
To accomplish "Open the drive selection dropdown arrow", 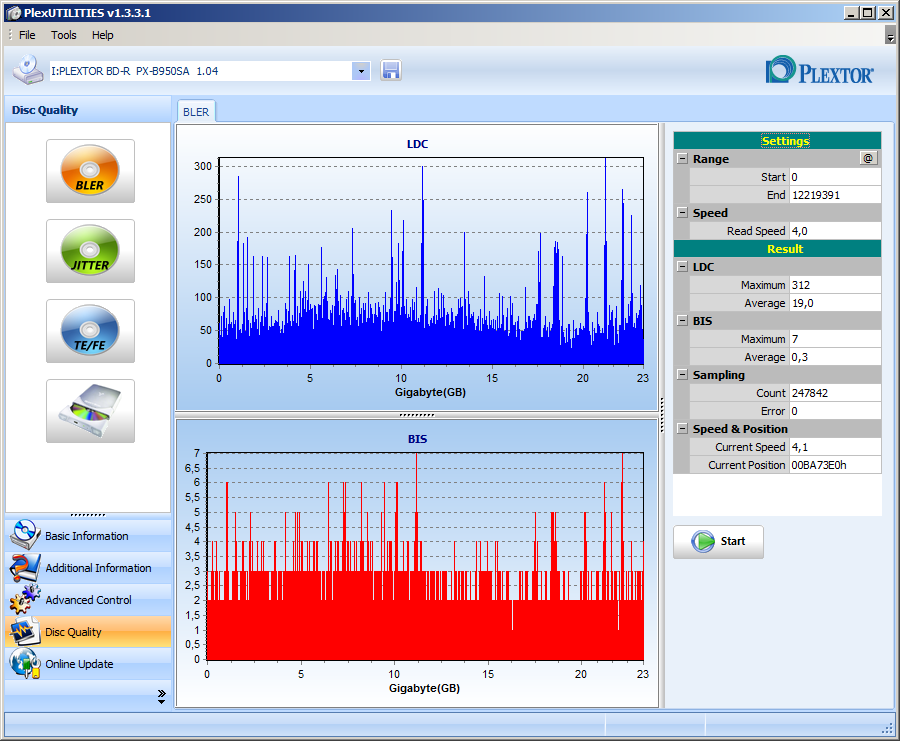I will click(x=361, y=71).
